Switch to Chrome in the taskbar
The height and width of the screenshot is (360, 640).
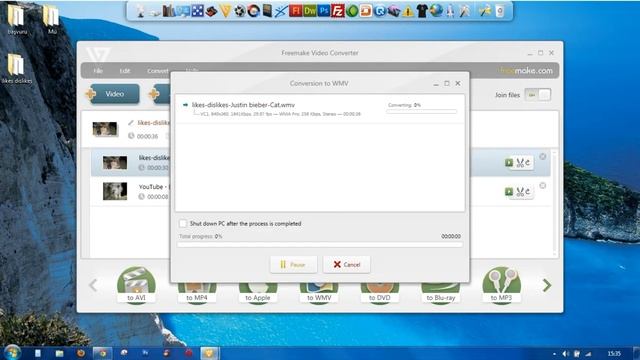coord(102,353)
